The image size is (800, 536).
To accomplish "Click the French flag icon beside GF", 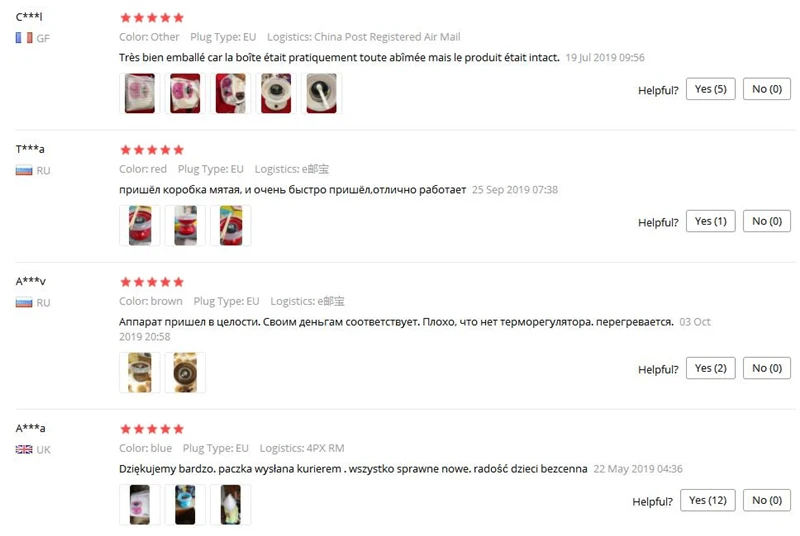I will tap(24, 38).
